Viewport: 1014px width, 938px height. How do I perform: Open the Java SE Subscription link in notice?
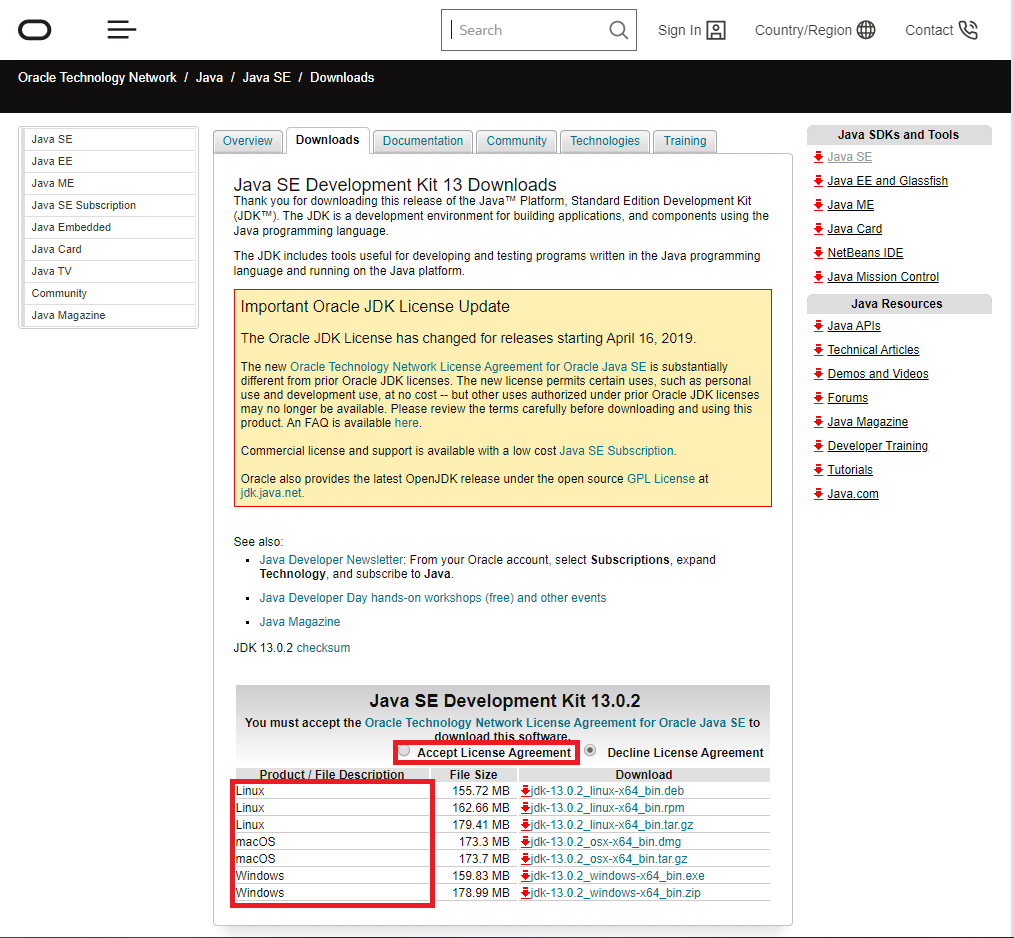[x=616, y=451]
